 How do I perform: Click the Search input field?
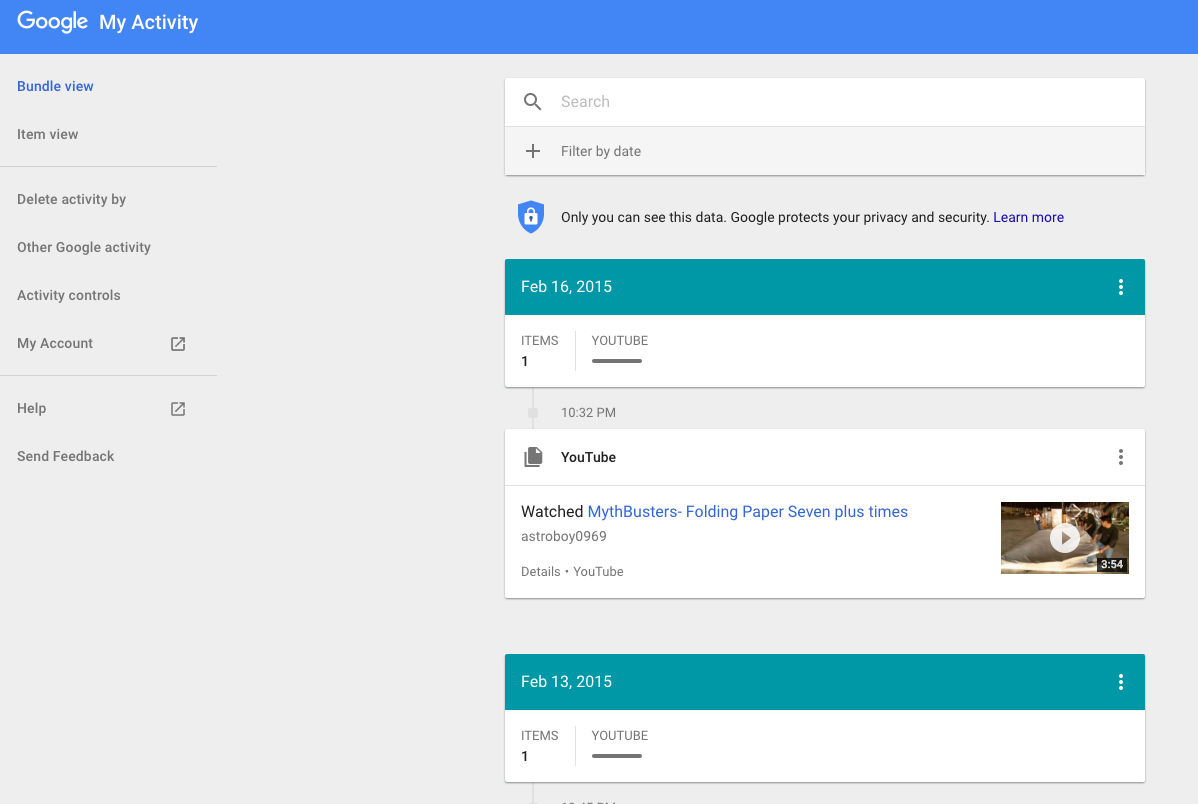pyautogui.click(x=840, y=102)
